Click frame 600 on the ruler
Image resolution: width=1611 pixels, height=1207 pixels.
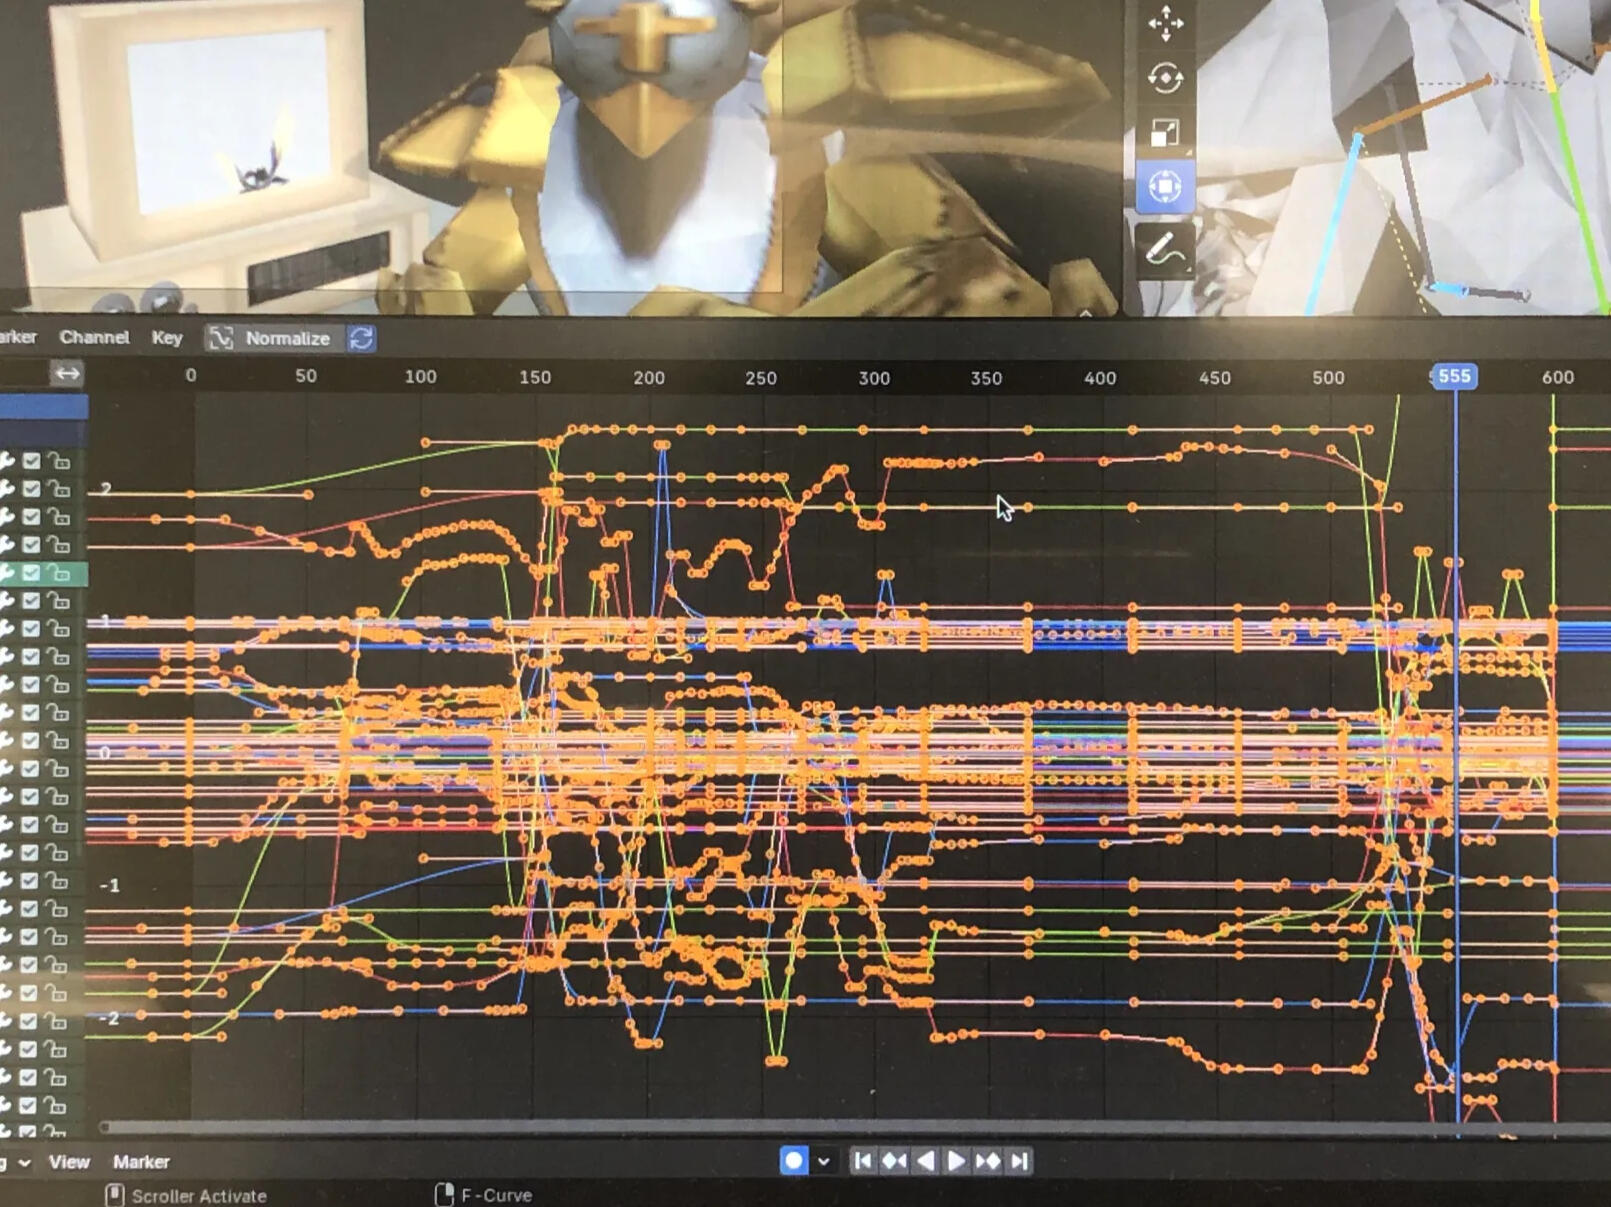tap(1558, 377)
